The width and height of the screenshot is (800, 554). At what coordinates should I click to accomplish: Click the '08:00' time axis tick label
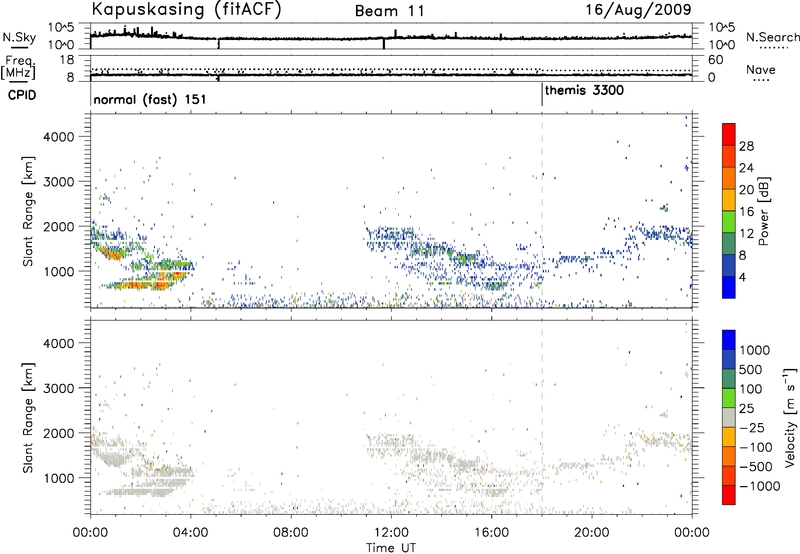[x=291, y=533]
